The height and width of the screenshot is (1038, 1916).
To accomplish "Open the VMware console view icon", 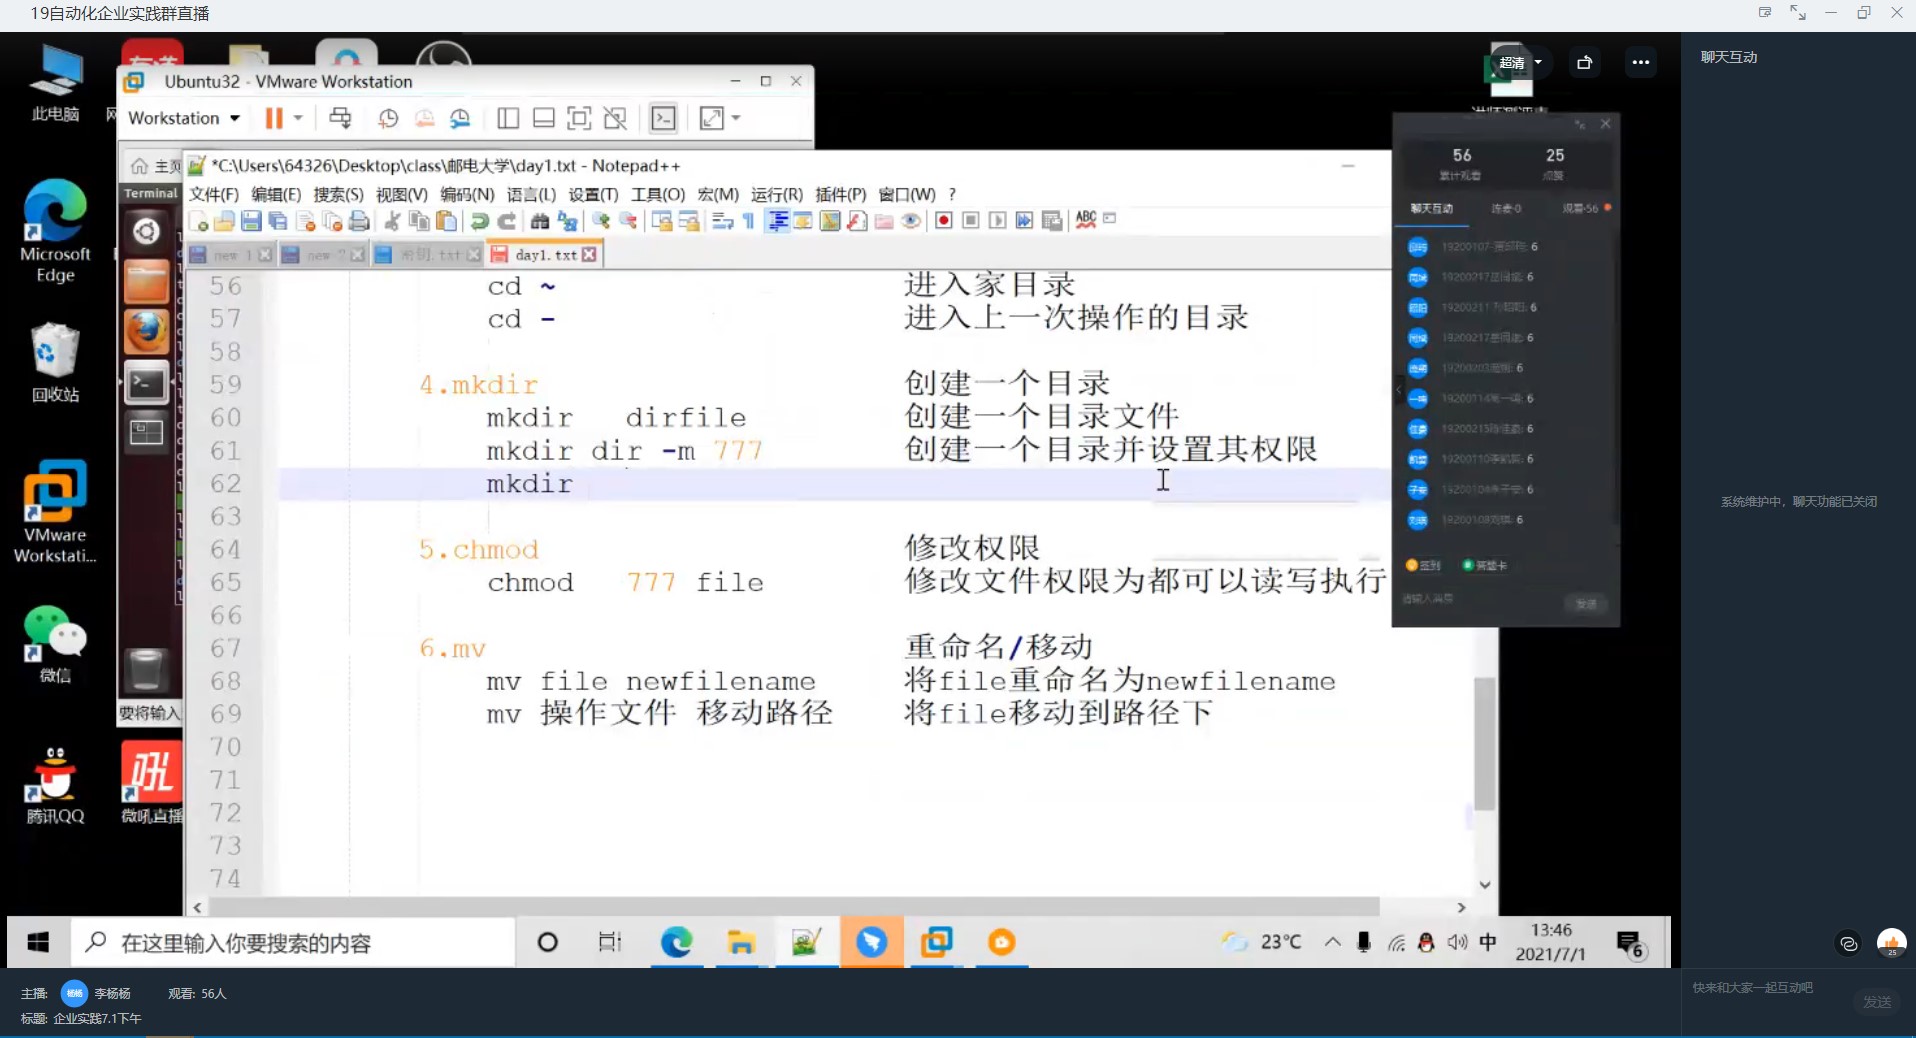I will [663, 119].
